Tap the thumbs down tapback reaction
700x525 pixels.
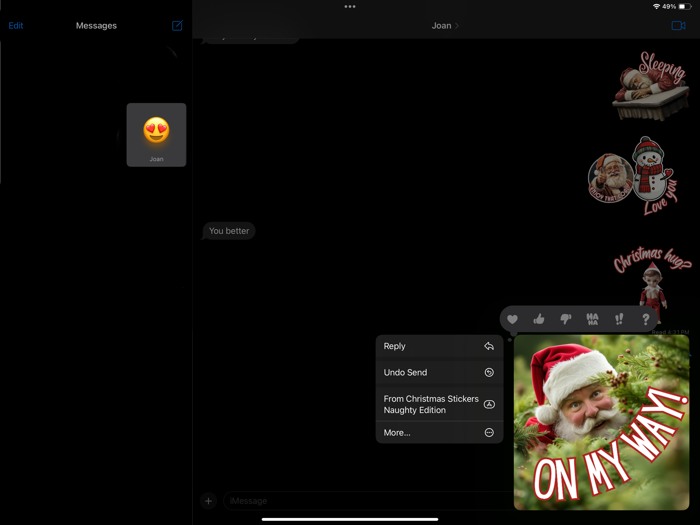[566, 319]
